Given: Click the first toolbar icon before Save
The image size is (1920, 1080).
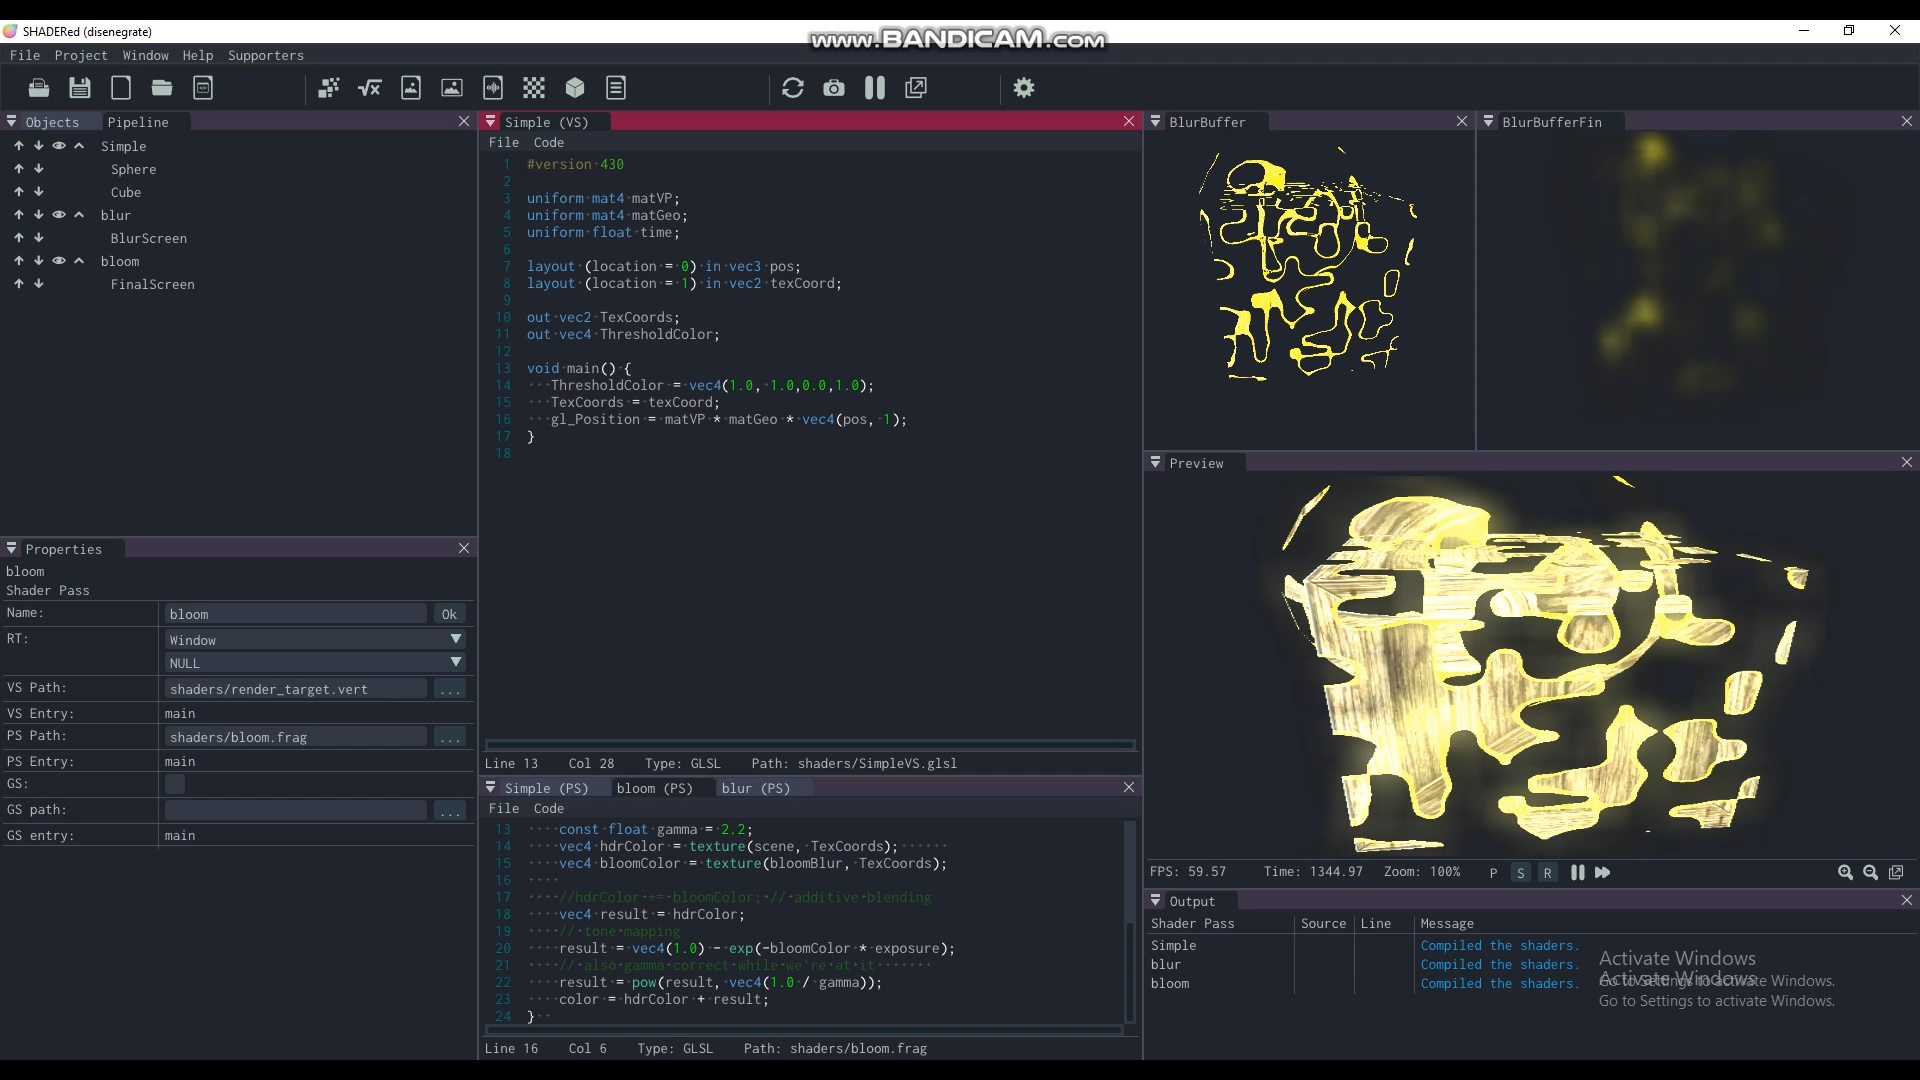Looking at the screenshot, I should point(39,88).
